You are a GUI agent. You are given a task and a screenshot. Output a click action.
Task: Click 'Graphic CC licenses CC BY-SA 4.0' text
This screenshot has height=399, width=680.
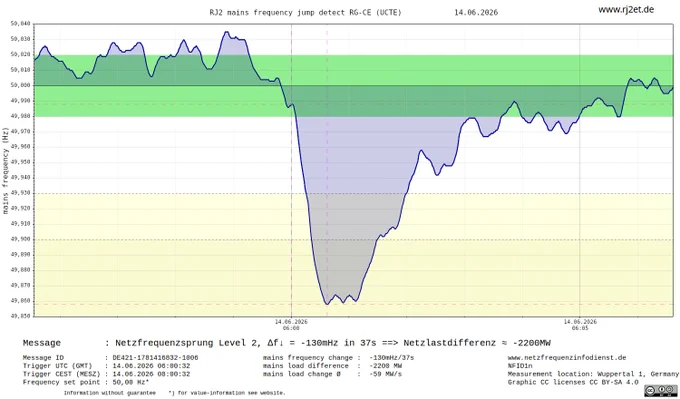pos(573,383)
